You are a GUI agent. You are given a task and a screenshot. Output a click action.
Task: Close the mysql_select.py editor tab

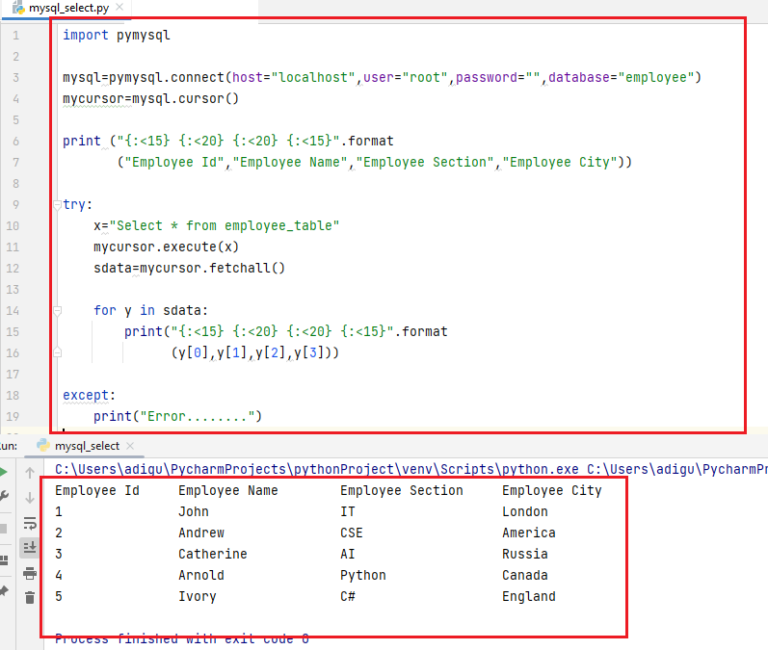[120, 7]
